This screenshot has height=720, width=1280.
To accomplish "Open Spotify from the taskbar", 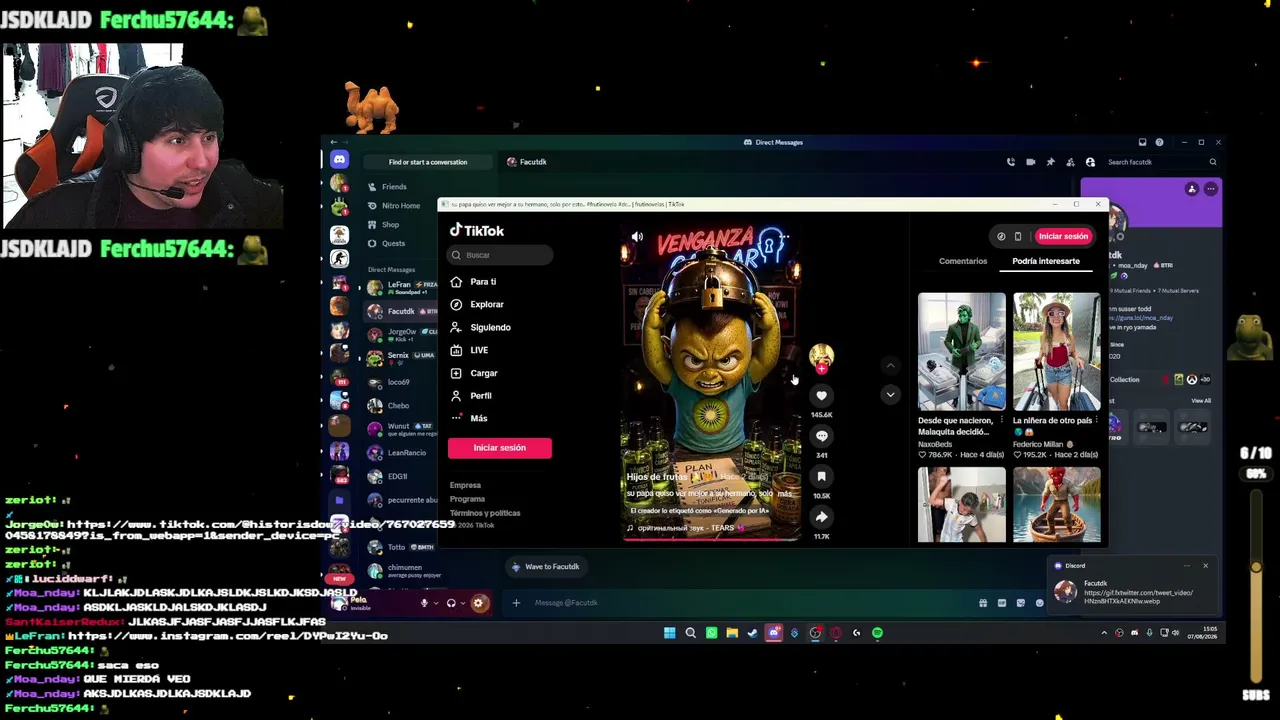I will coord(877,633).
